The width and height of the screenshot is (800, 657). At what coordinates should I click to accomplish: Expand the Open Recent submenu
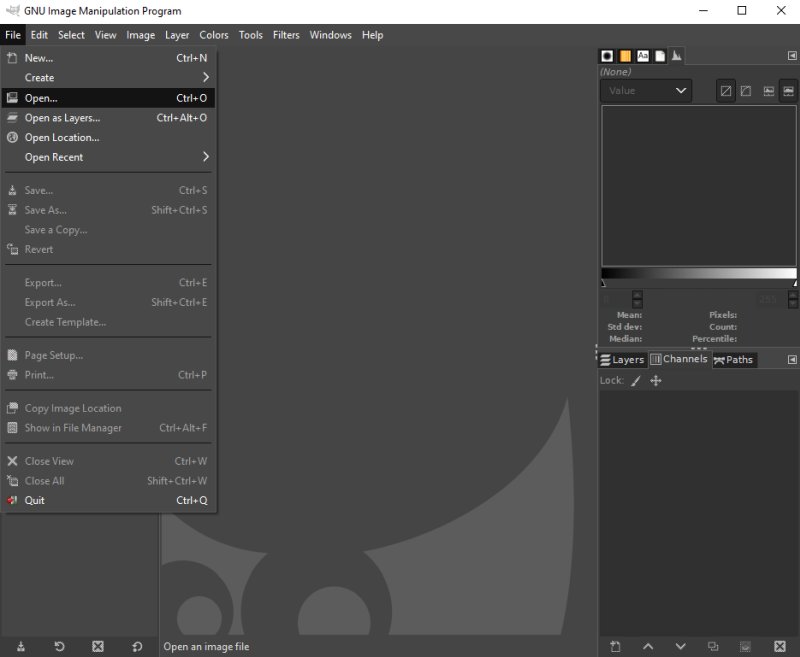point(108,157)
